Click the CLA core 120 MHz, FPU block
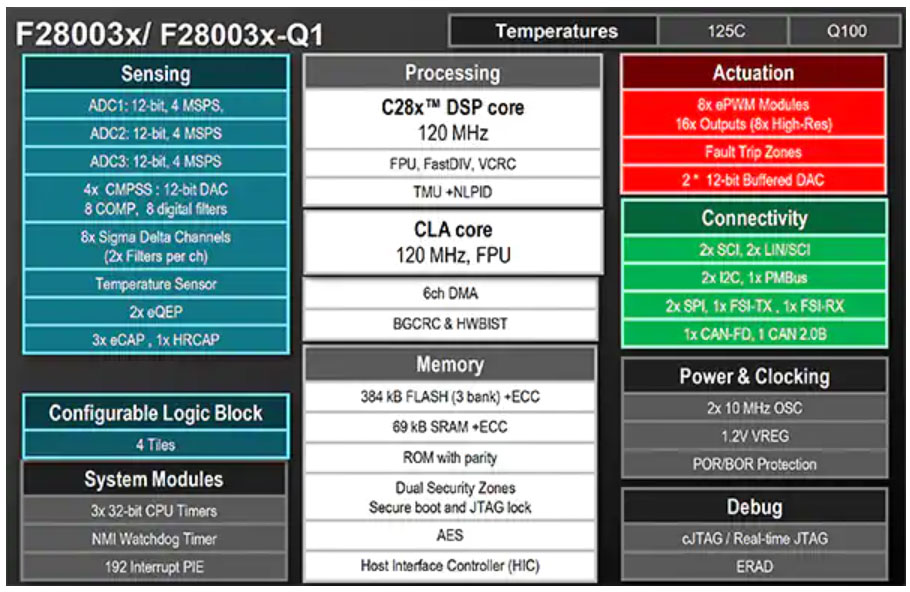Viewport: 910px width, 592px height. (453, 242)
